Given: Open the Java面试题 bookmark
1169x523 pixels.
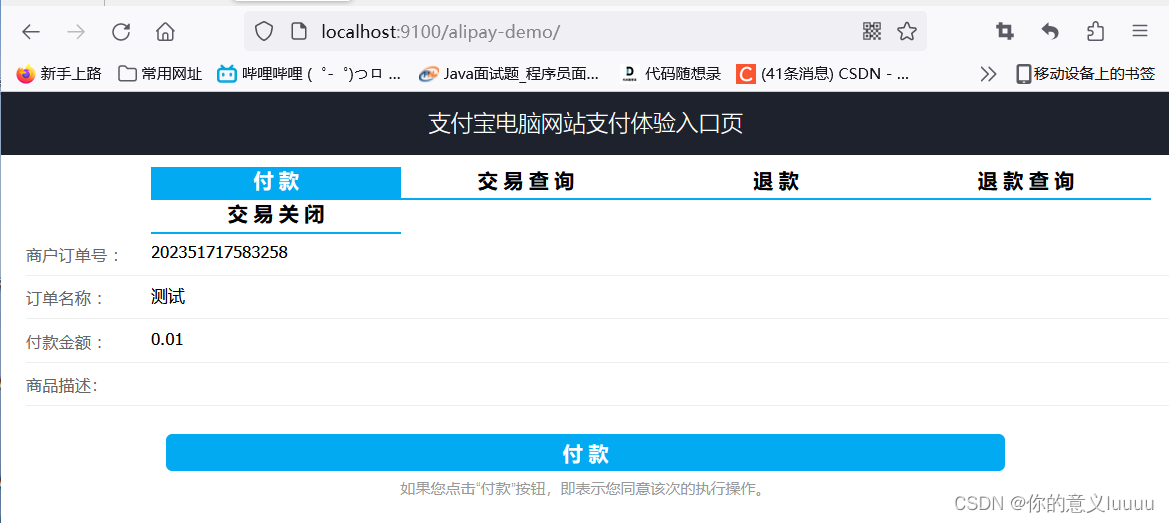Looking at the screenshot, I should click(x=509, y=74).
